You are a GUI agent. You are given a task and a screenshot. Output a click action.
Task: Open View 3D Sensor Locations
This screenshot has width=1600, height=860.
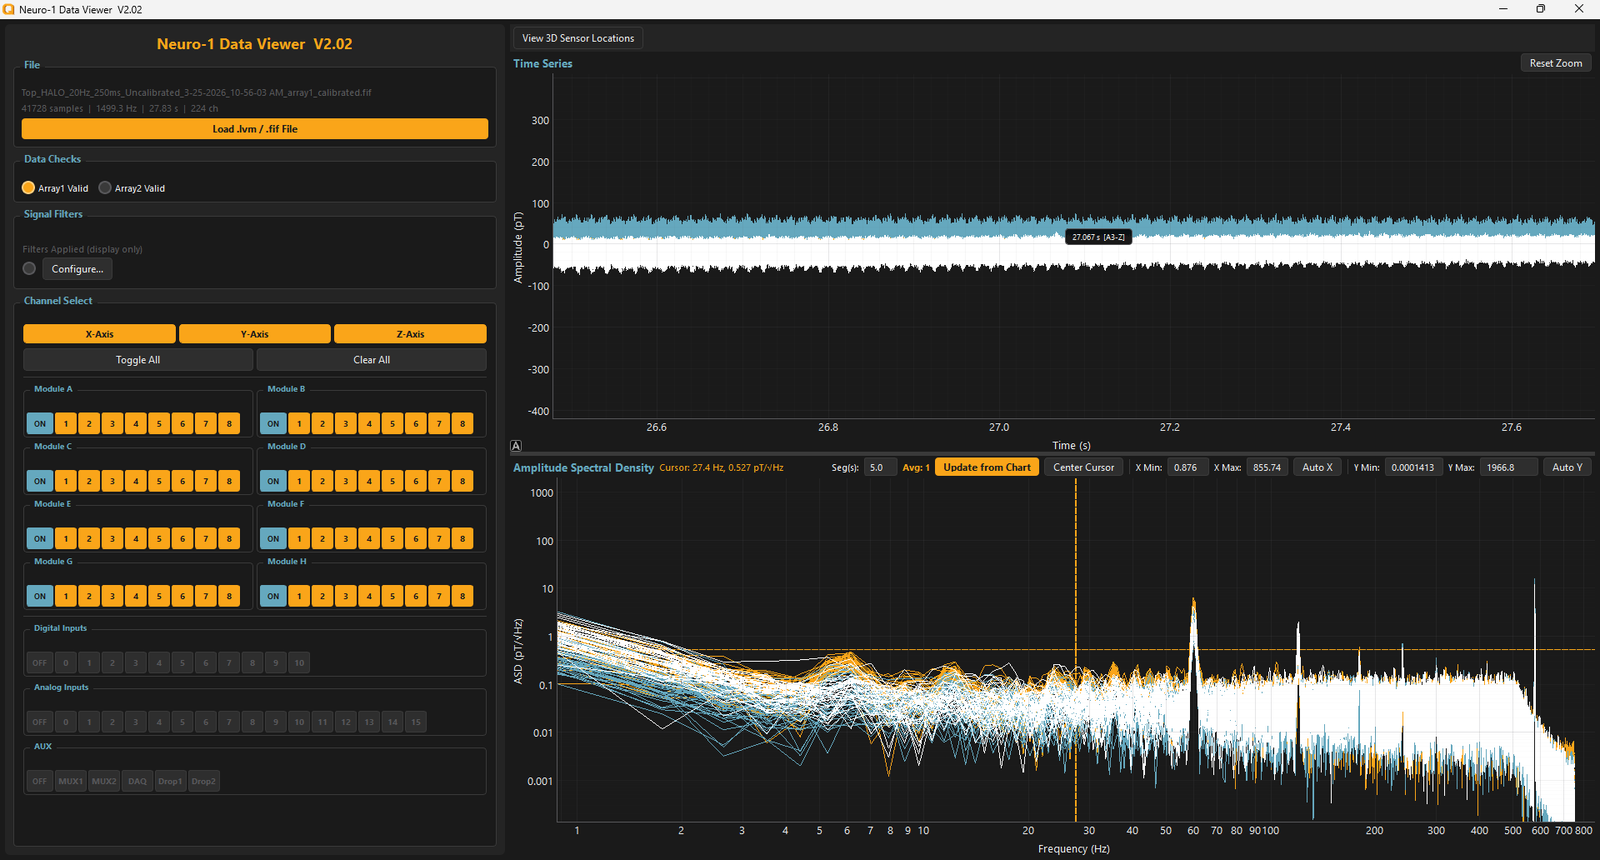tap(578, 38)
